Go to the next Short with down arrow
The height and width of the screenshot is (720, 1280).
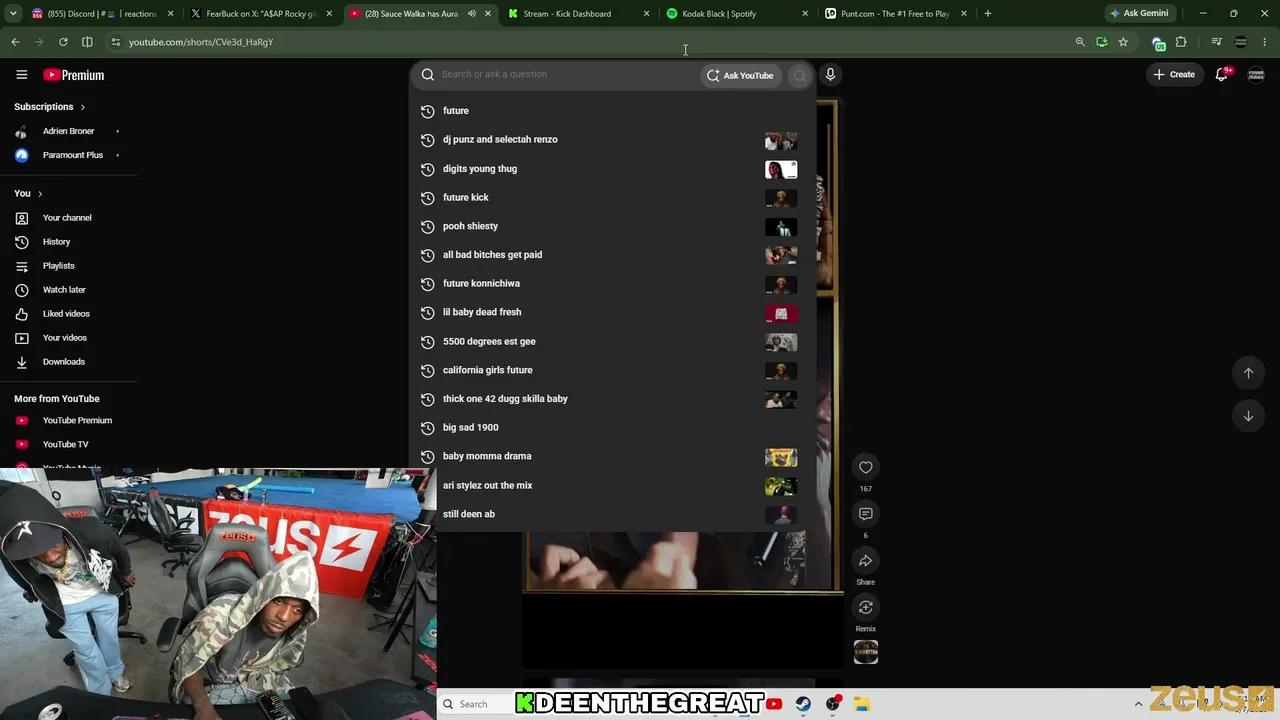[x=1248, y=416]
